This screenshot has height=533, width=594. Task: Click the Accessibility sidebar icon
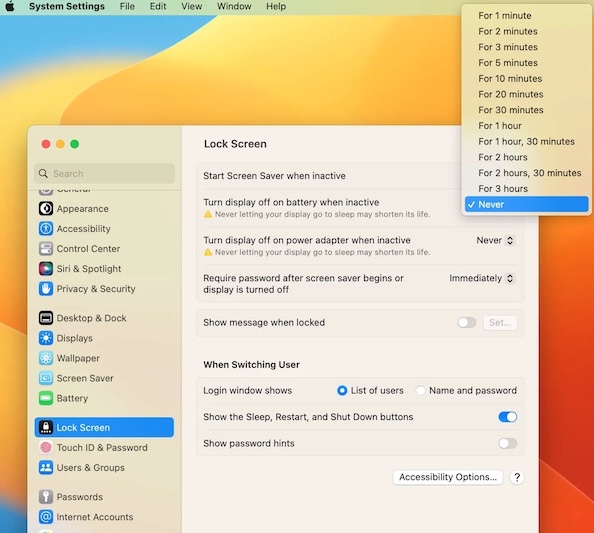[x=46, y=228]
